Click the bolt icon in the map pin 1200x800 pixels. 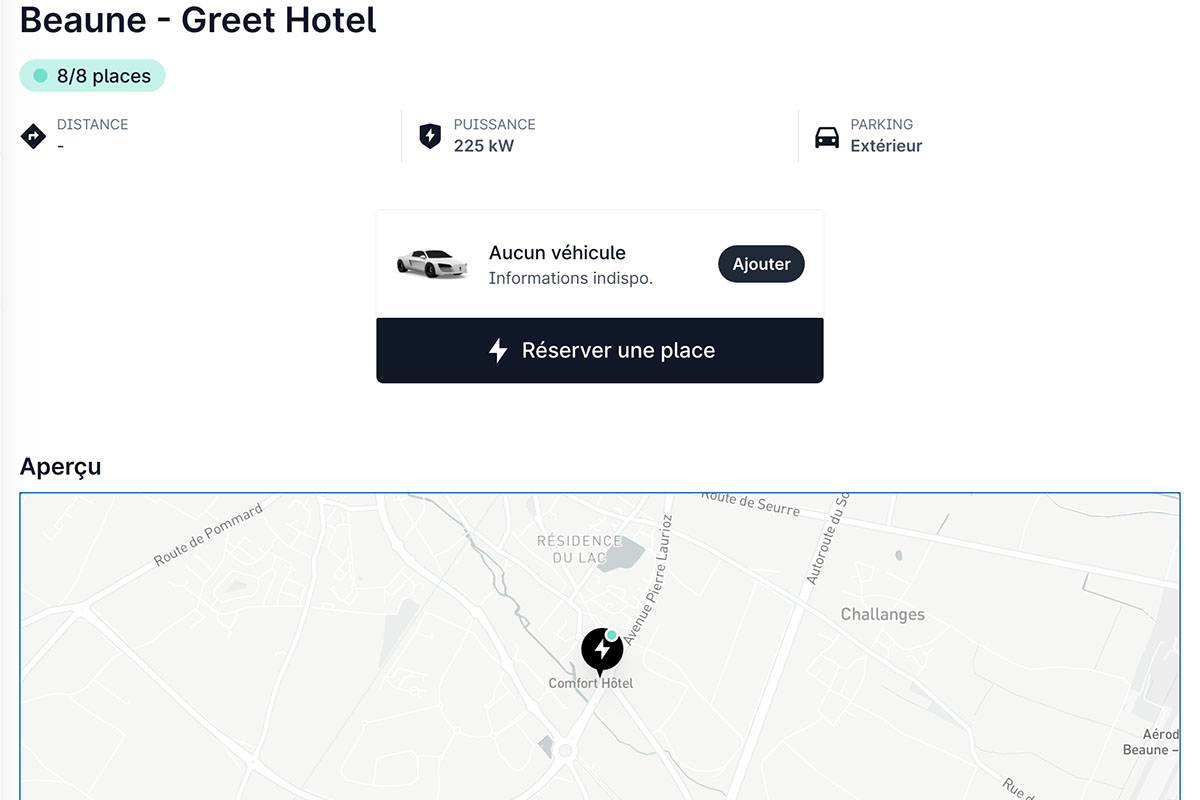point(601,649)
